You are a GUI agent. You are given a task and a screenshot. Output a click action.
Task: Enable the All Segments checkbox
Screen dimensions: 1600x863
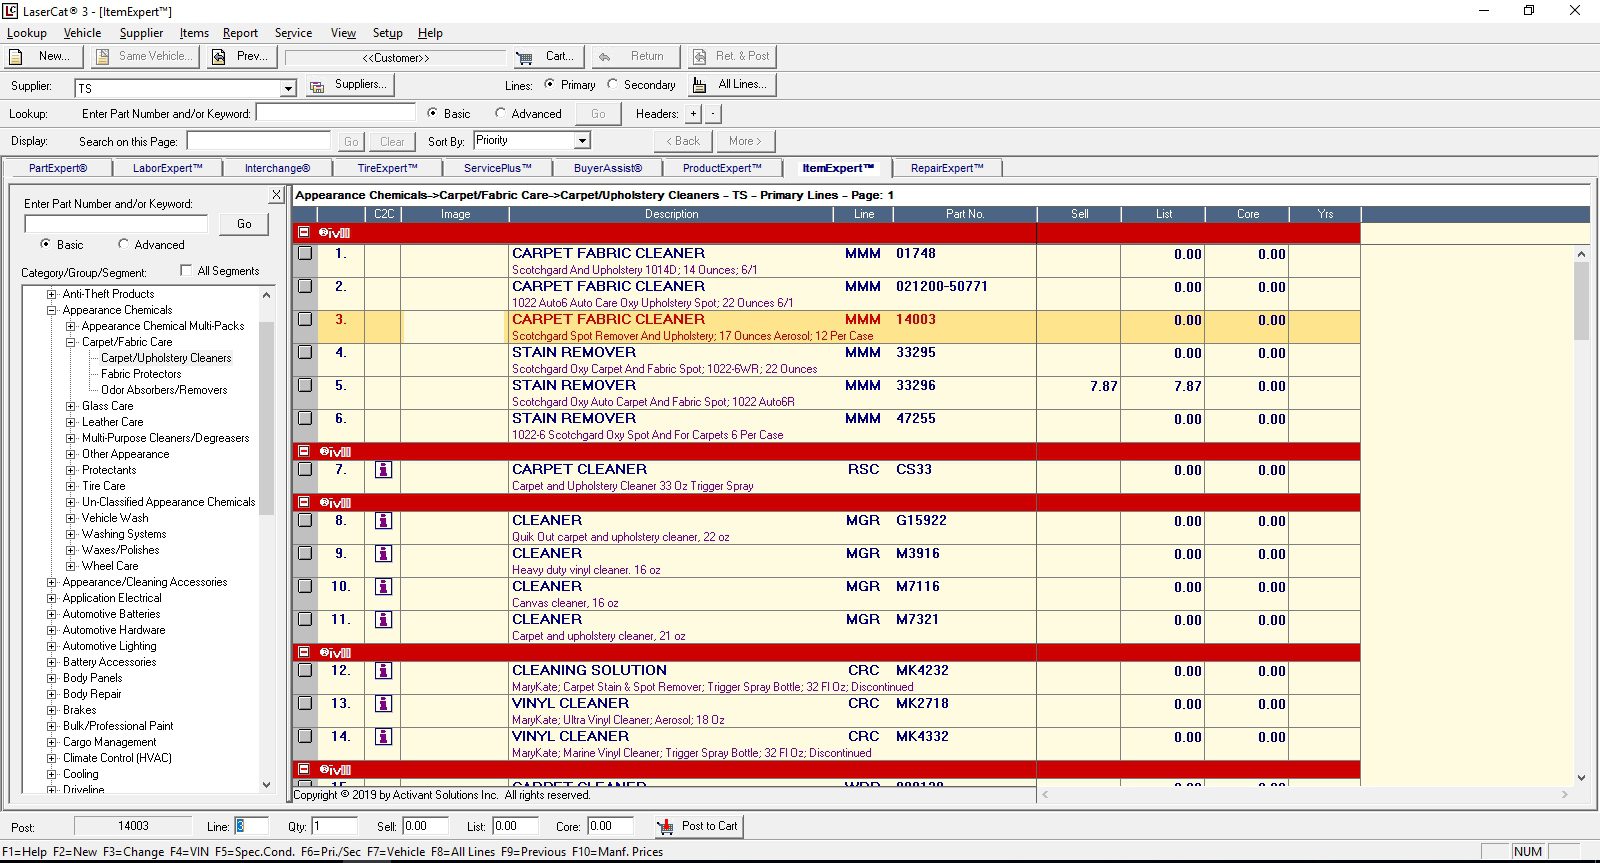186,270
